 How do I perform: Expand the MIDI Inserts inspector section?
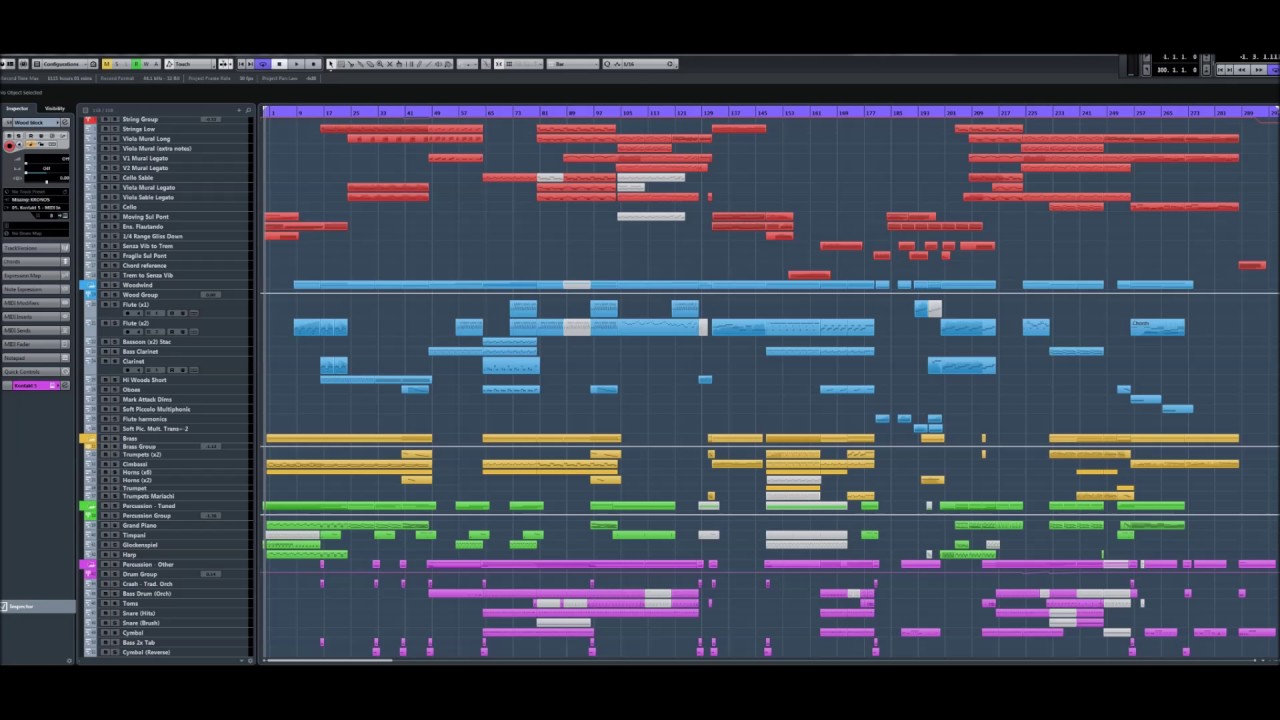click(x=36, y=316)
